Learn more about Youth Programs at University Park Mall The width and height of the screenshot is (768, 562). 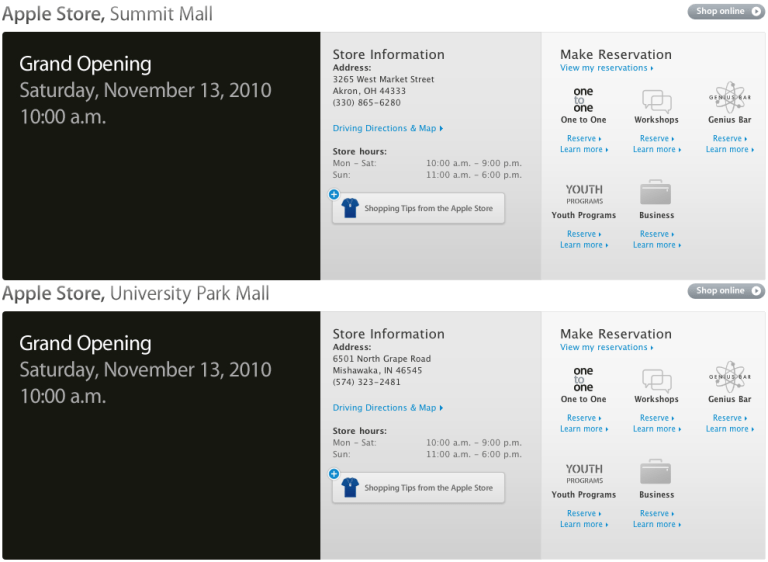584,524
